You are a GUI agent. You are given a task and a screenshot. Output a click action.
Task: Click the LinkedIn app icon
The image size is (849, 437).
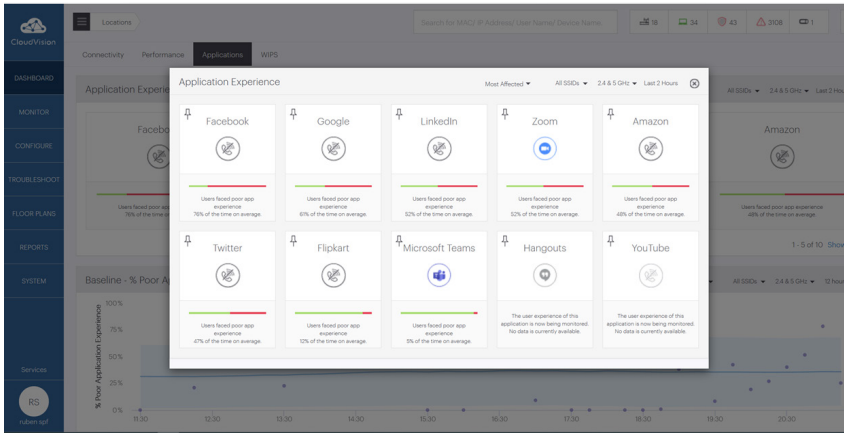tap(439, 148)
